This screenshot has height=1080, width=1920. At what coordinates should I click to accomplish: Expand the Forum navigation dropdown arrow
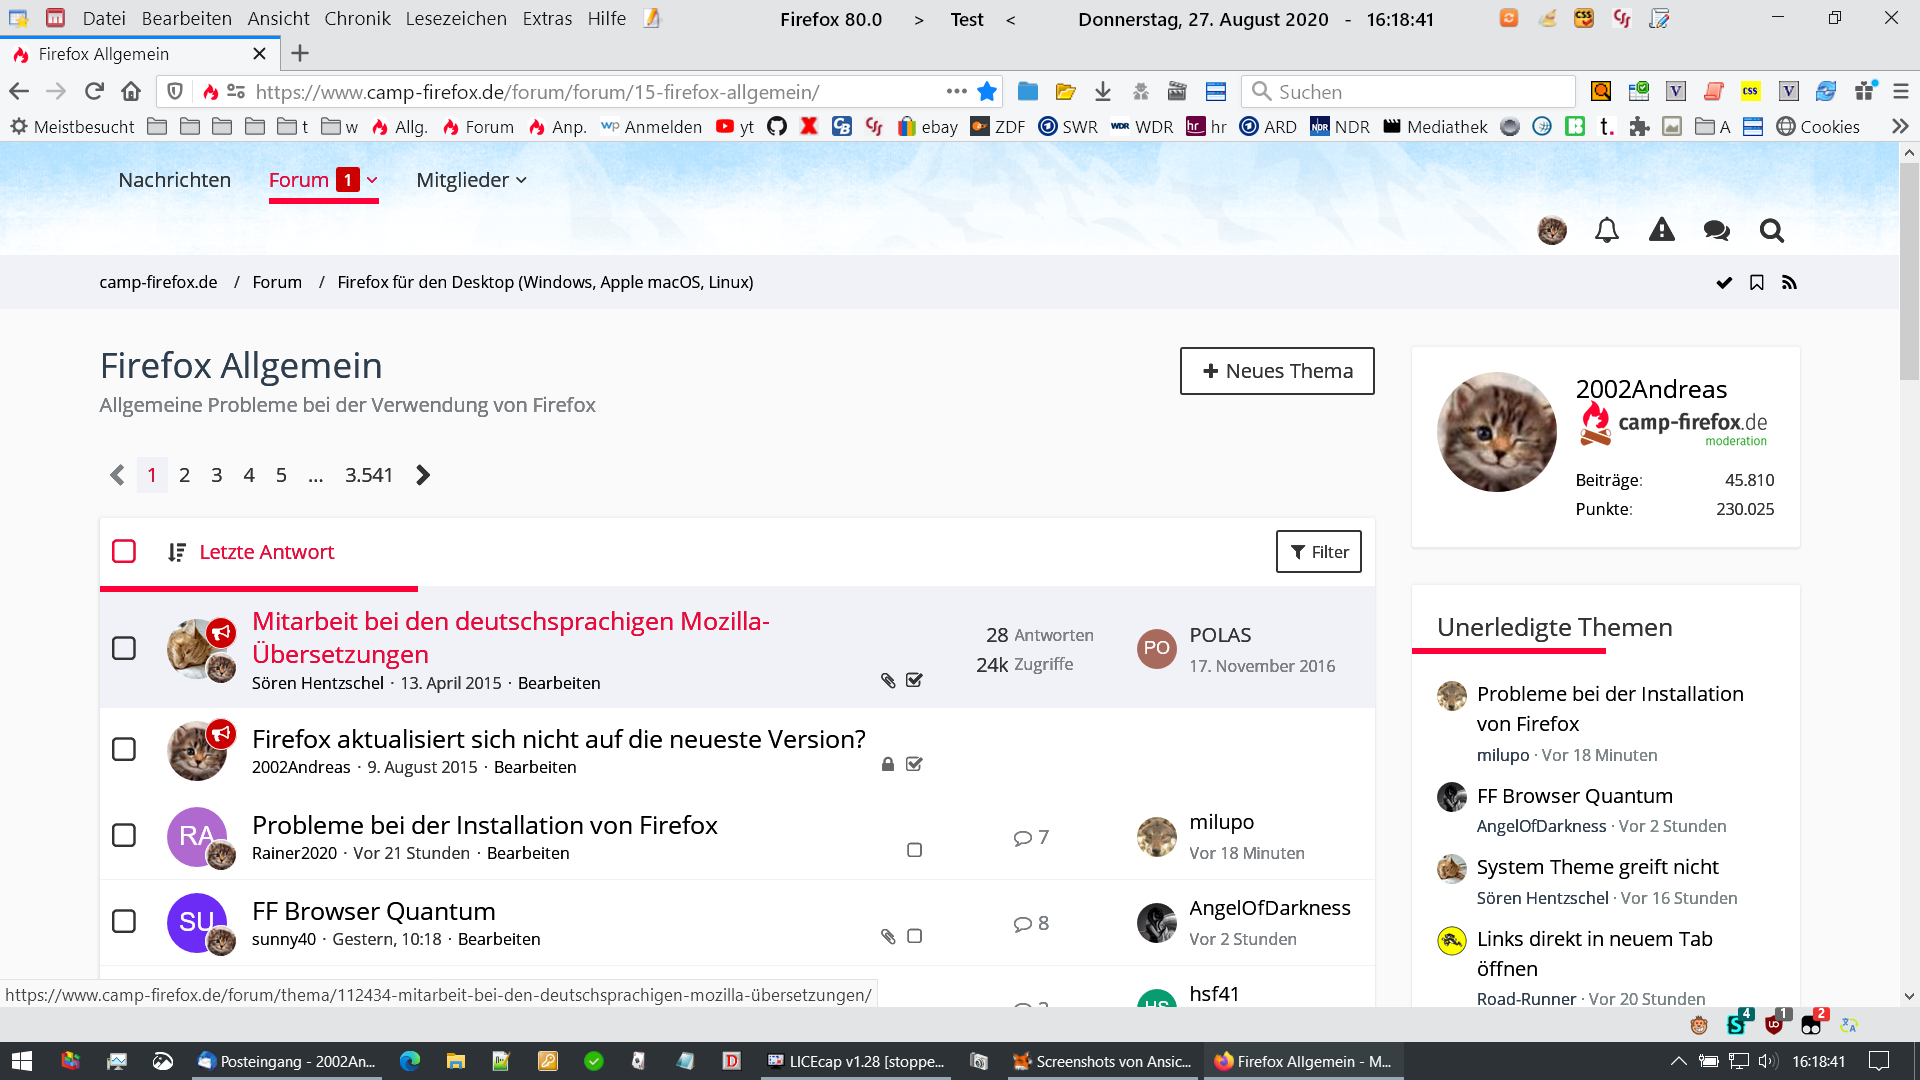click(372, 181)
